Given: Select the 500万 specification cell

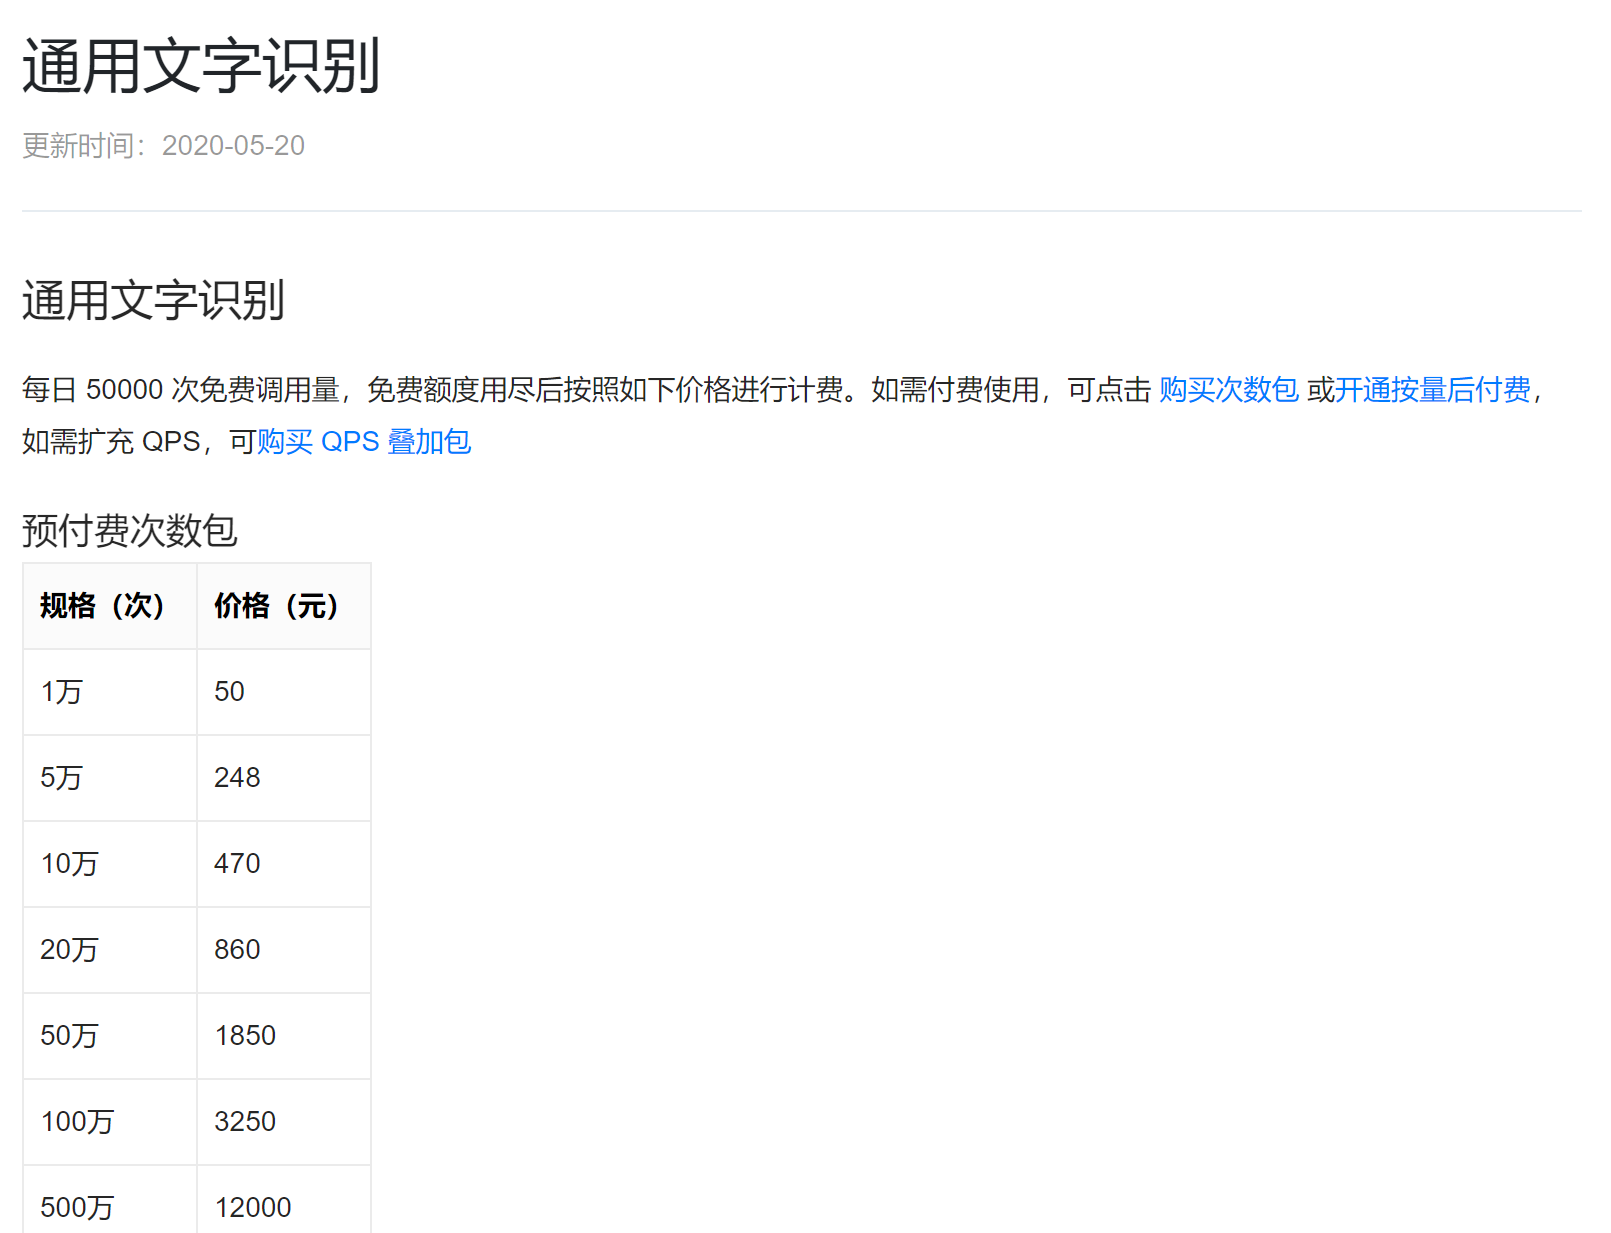Looking at the screenshot, I should (75, 1205).
